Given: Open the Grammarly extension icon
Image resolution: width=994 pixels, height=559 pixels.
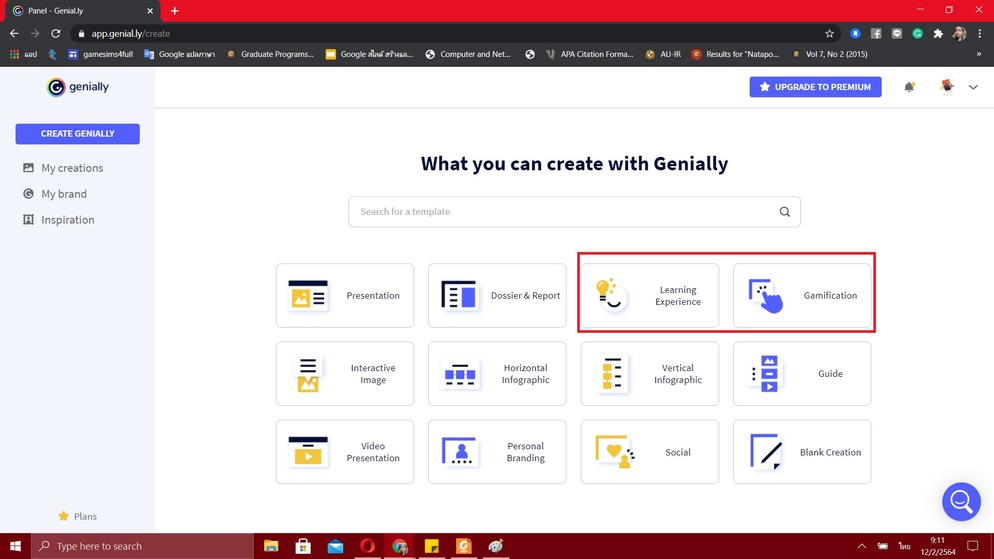Looking at the screenshot, I should click(x=917, y=34).
